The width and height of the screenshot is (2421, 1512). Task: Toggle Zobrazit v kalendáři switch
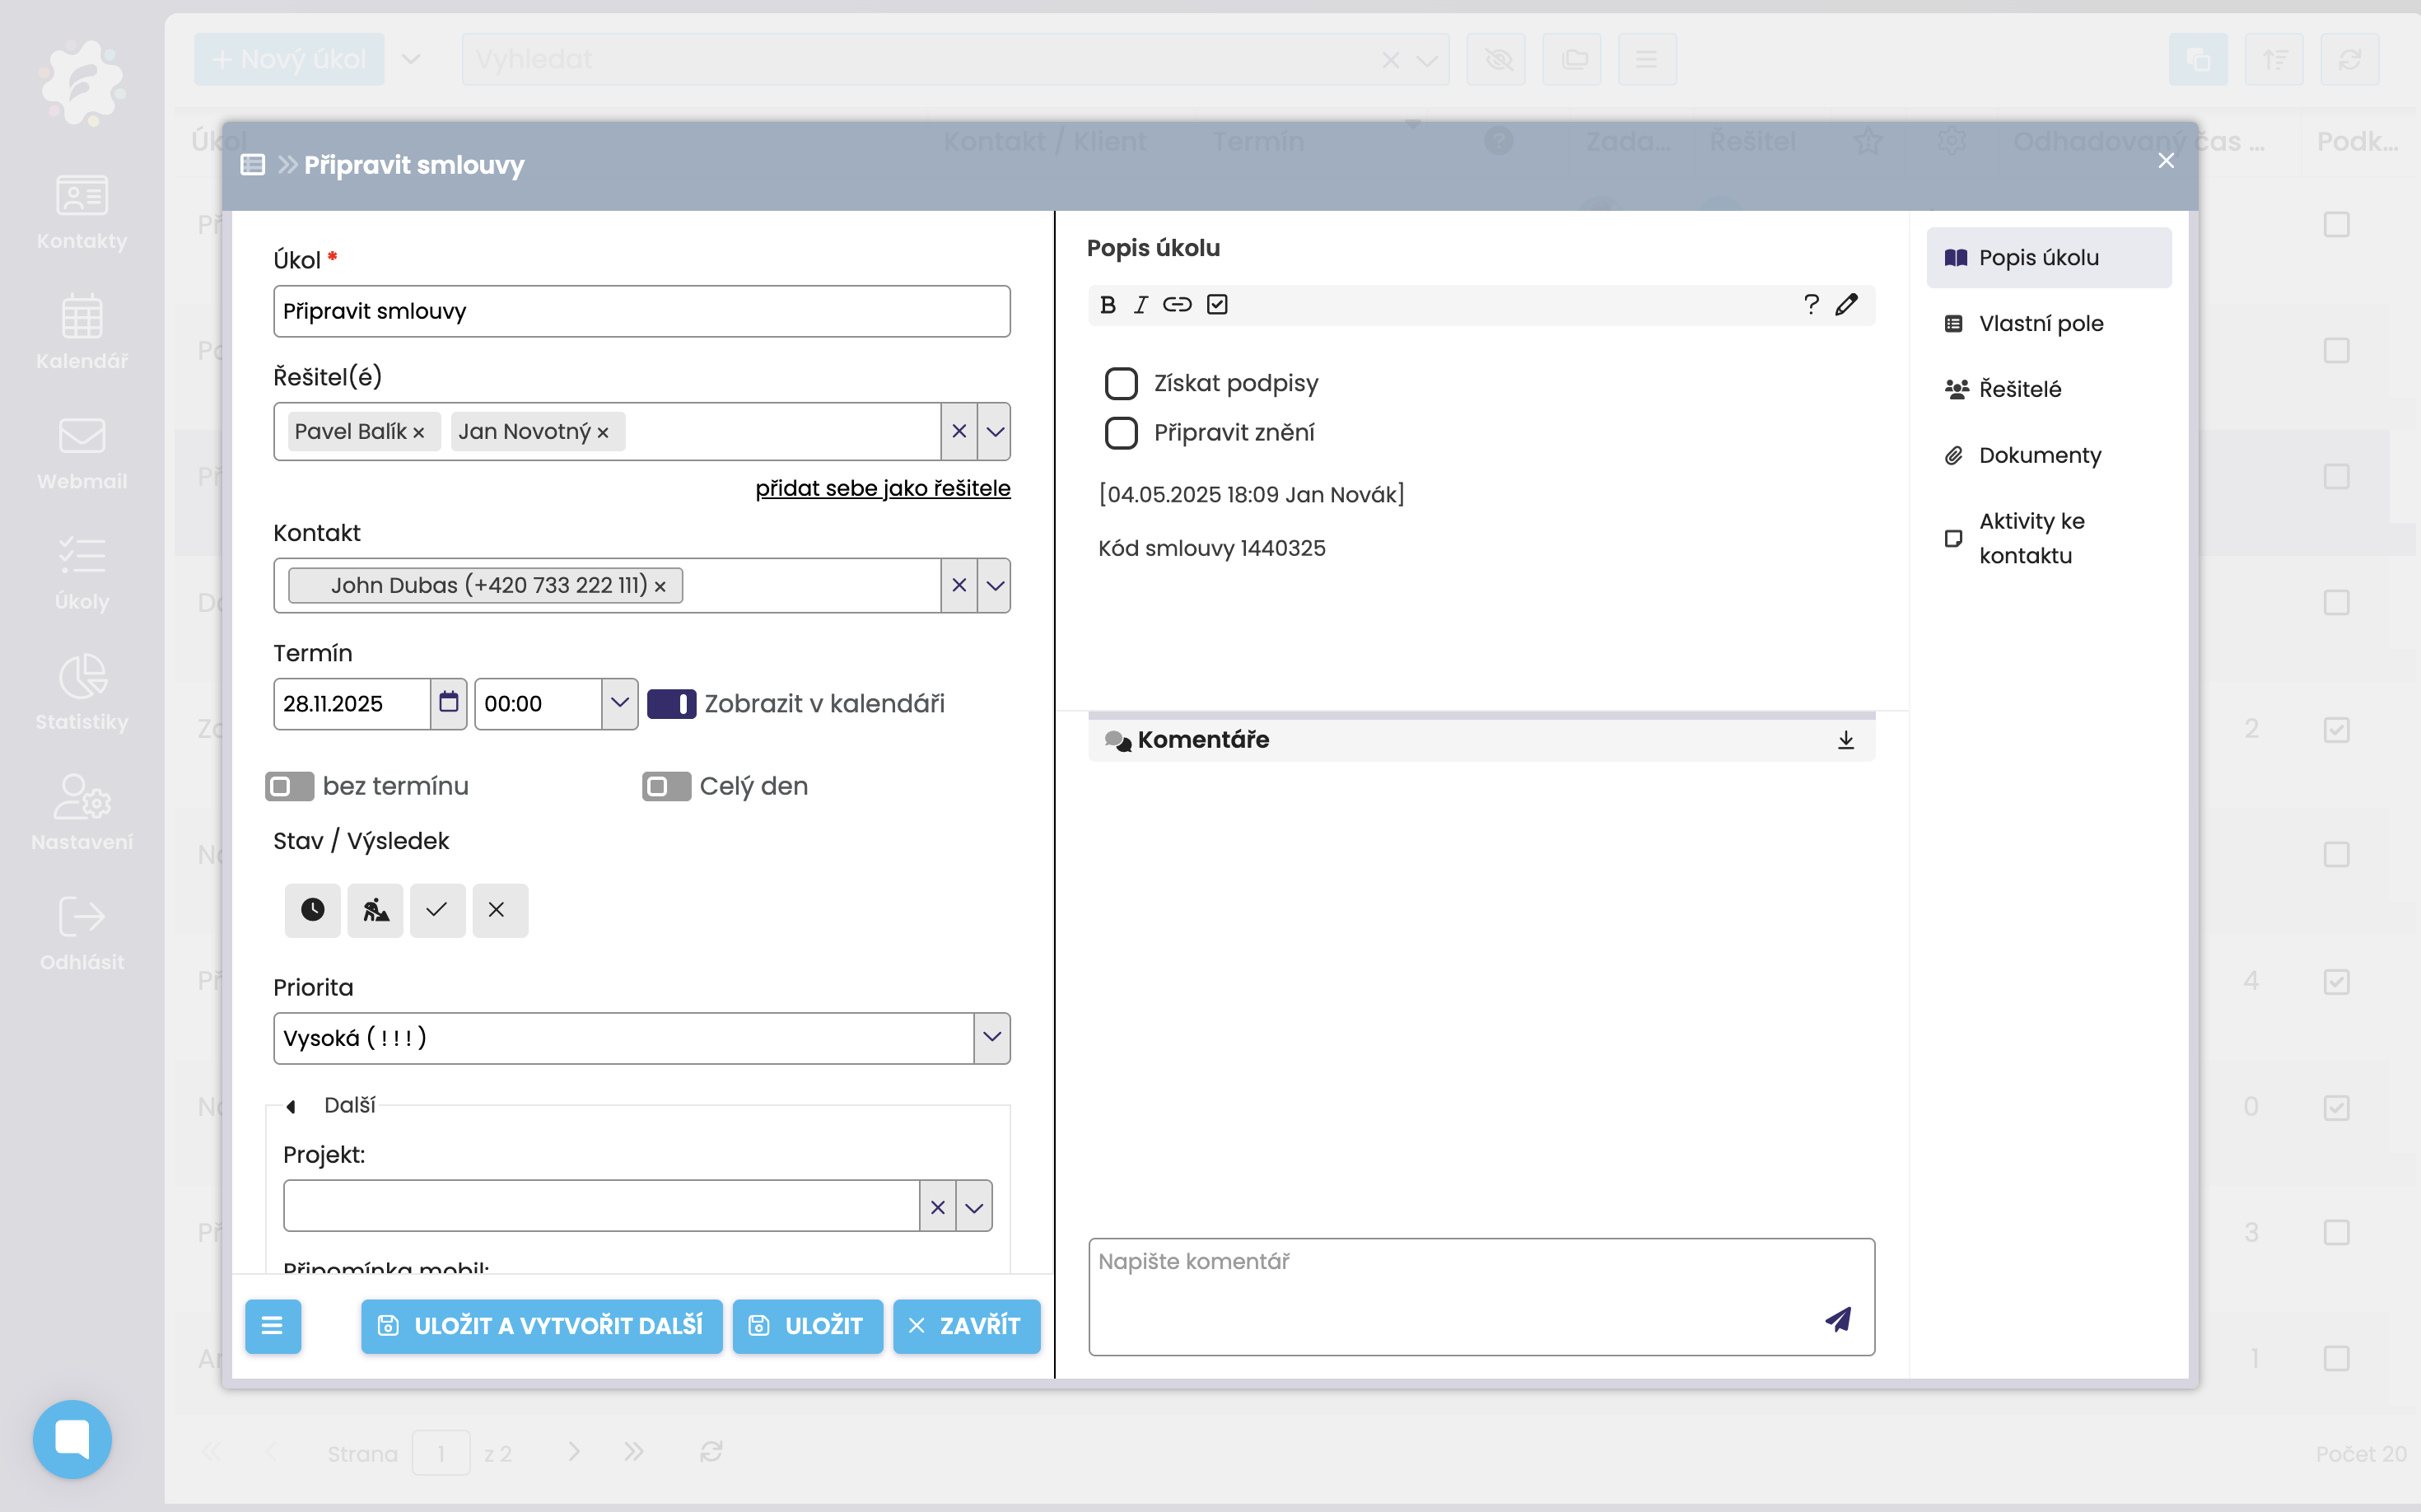click(x=671, y=704)
